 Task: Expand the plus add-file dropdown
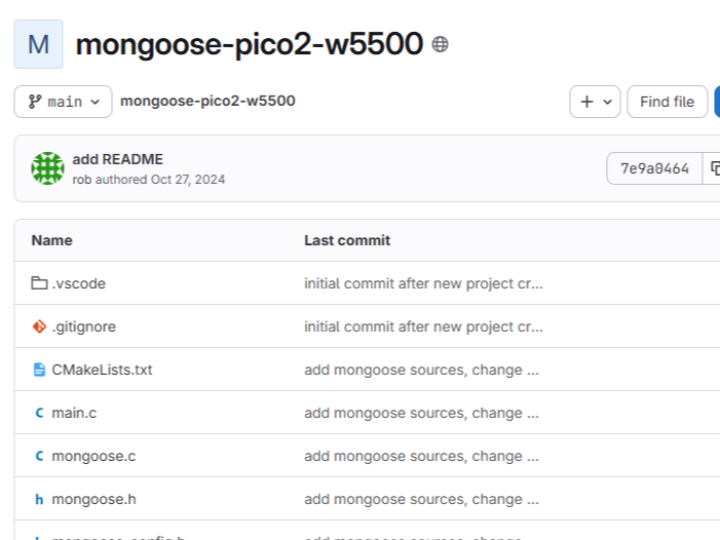595,102
